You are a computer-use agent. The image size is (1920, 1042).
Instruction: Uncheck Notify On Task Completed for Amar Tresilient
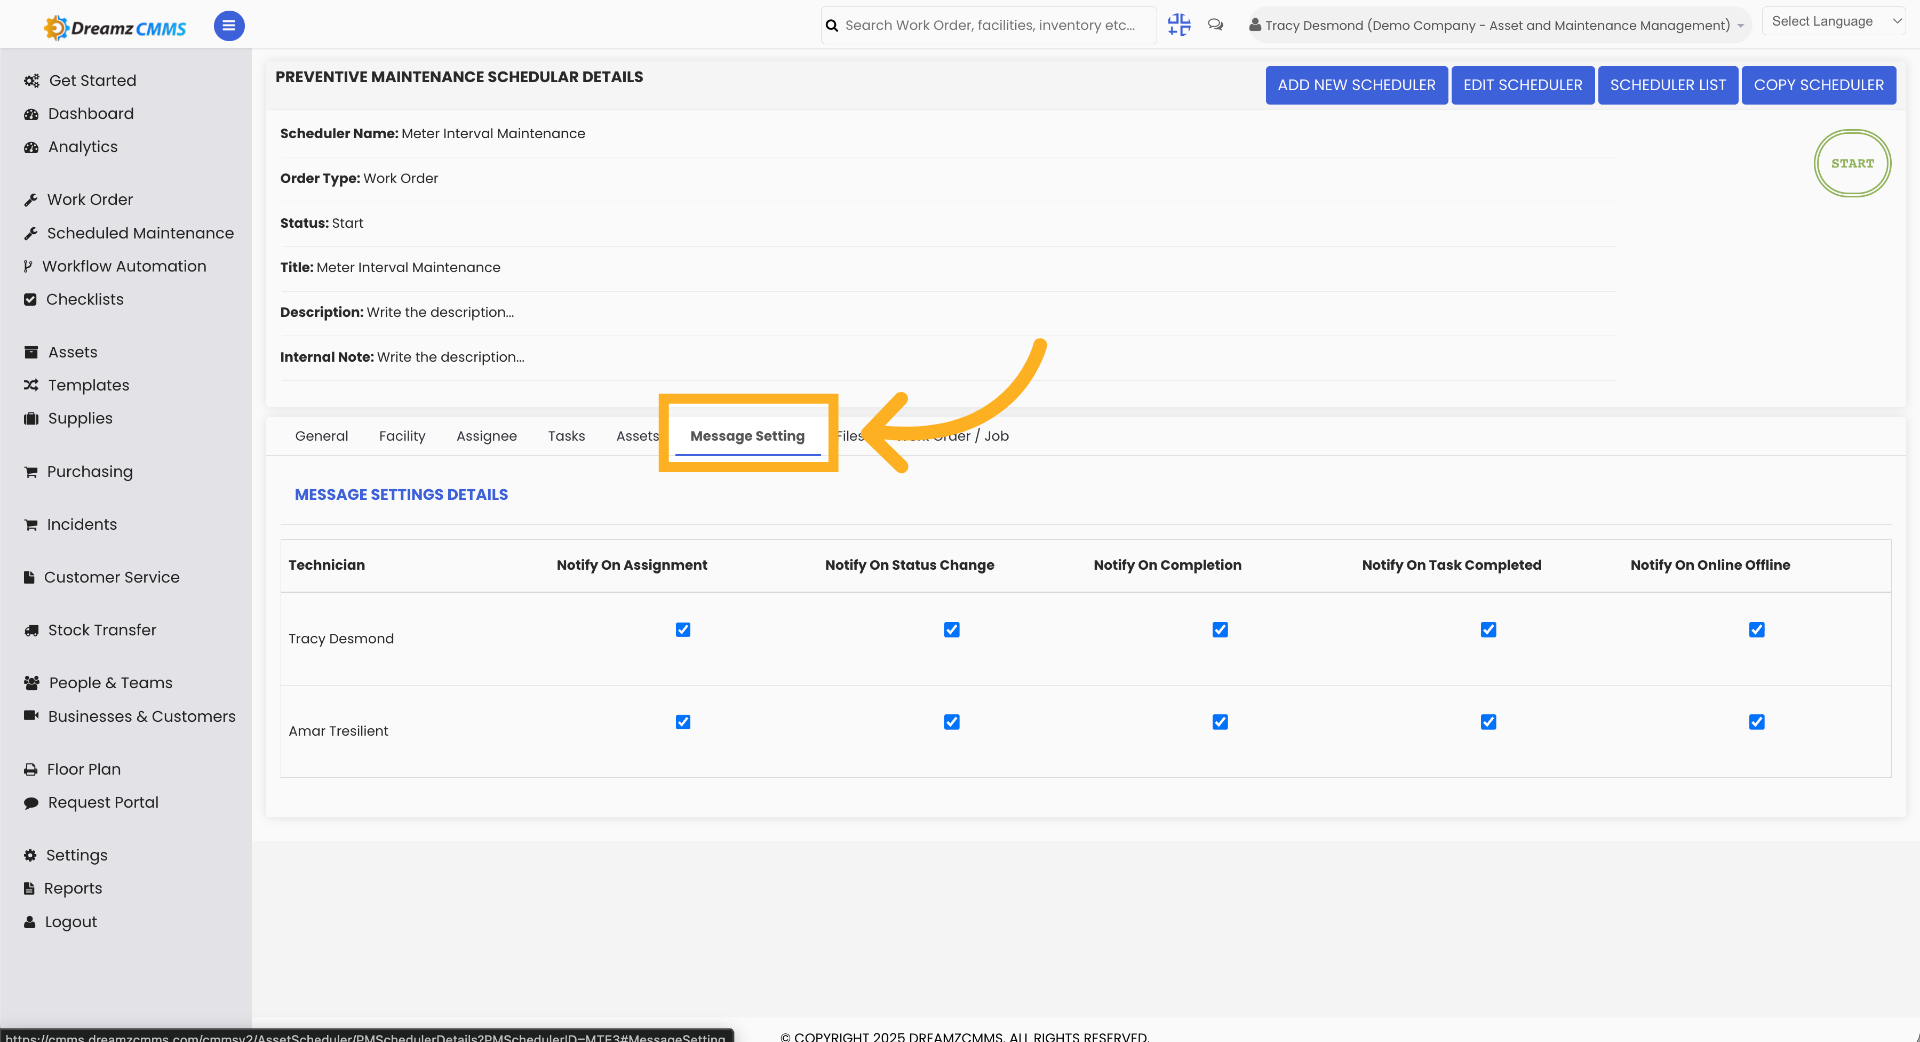[x=1489, y=722]
